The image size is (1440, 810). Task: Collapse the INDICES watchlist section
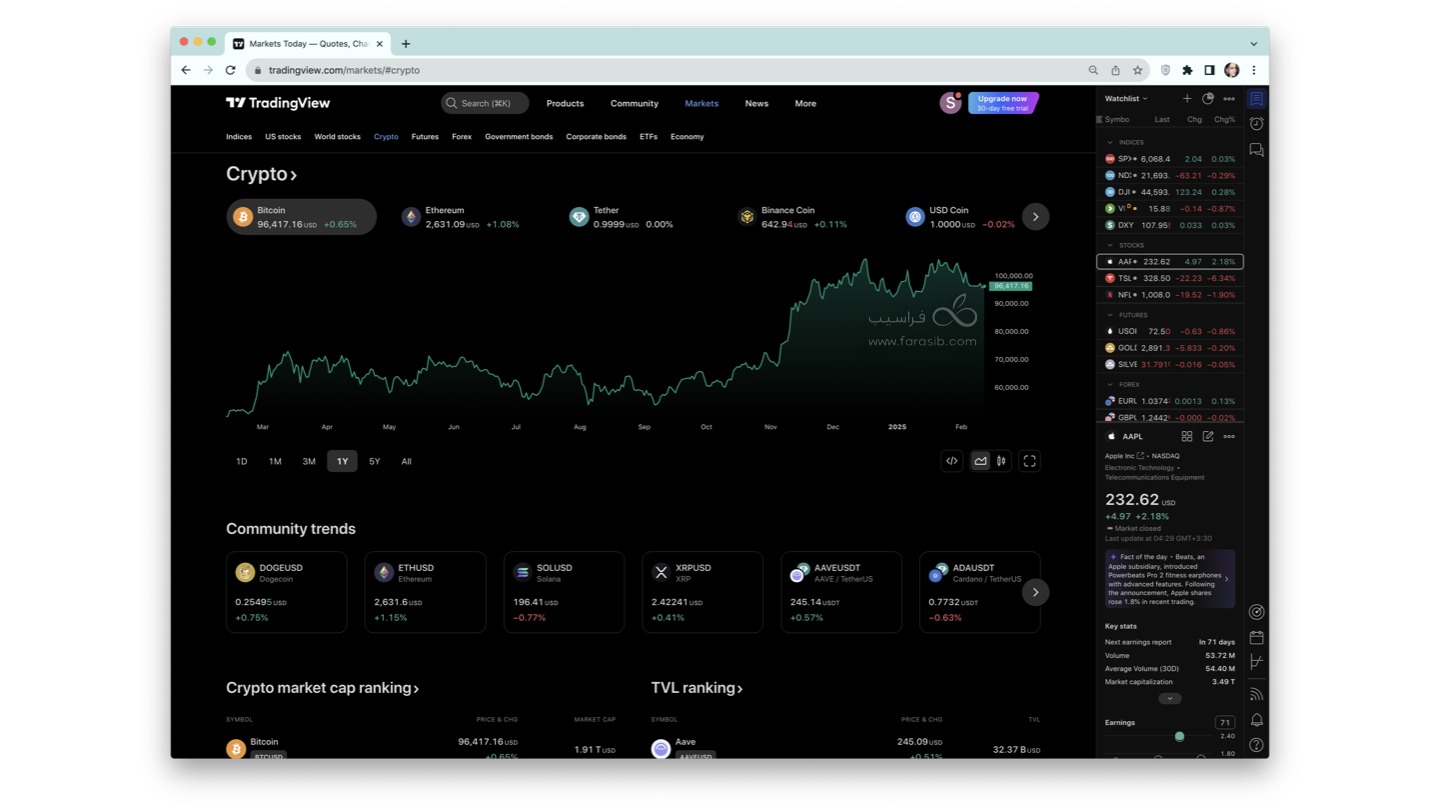coord(1110,142)
